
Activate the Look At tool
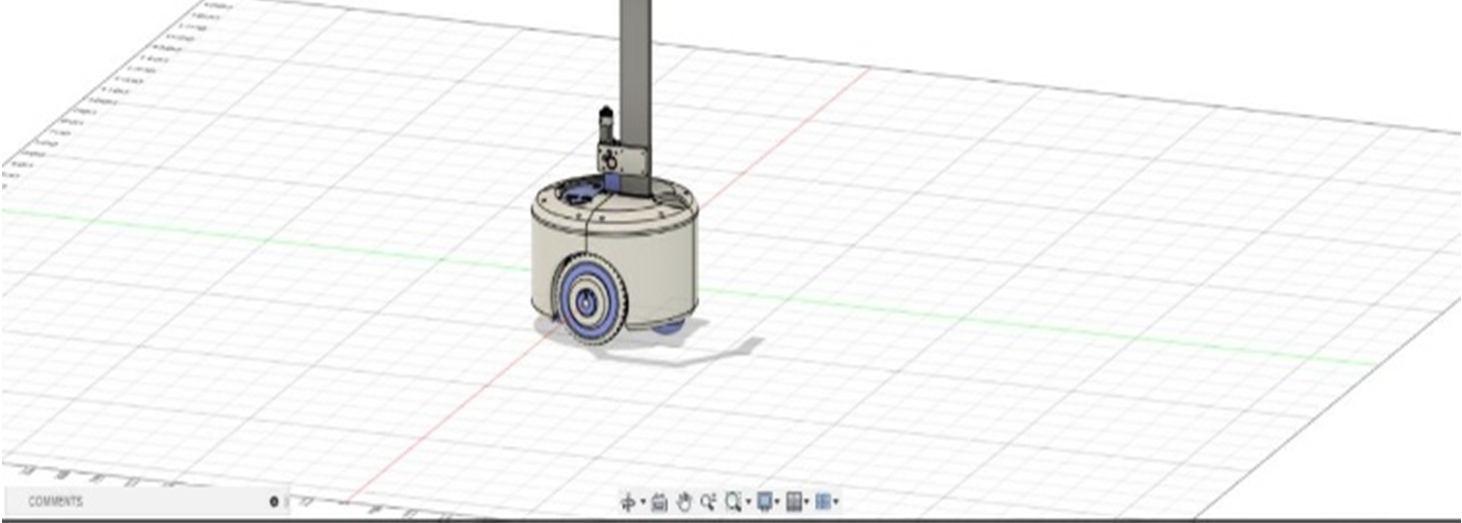click(x=659, y=502)
